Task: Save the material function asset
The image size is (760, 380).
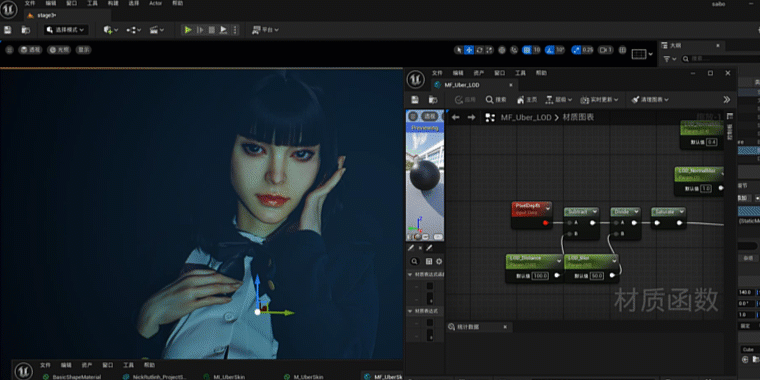Action: click(415, 99)
